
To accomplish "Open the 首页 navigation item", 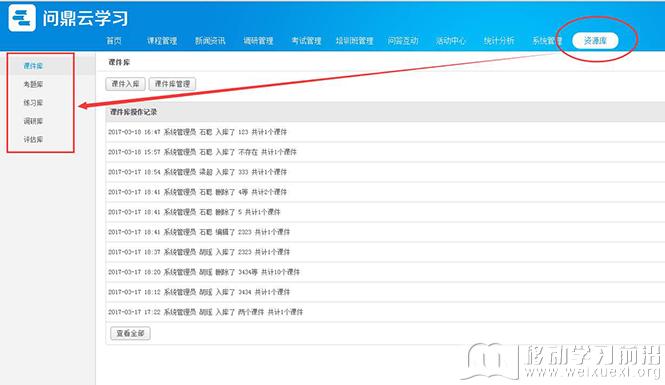I will coord(114,41).
